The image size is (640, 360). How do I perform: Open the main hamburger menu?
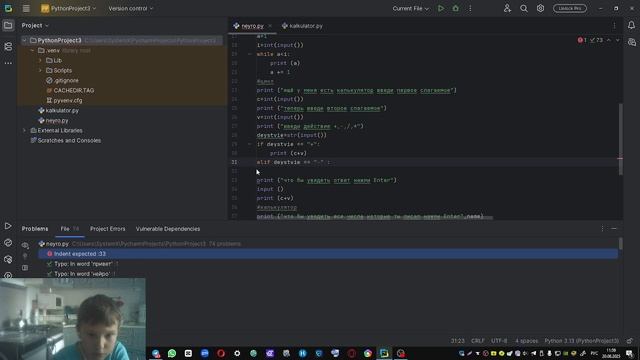click(x=26, y=8)
